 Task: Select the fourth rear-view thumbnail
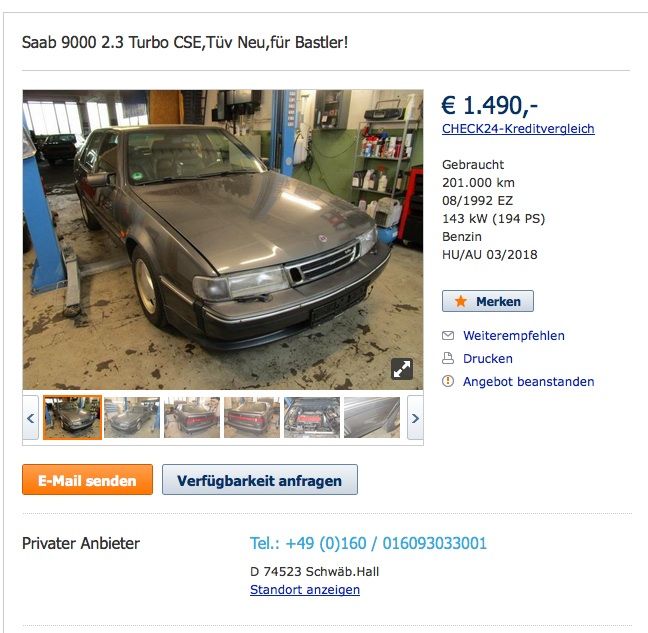coord(252,417)
